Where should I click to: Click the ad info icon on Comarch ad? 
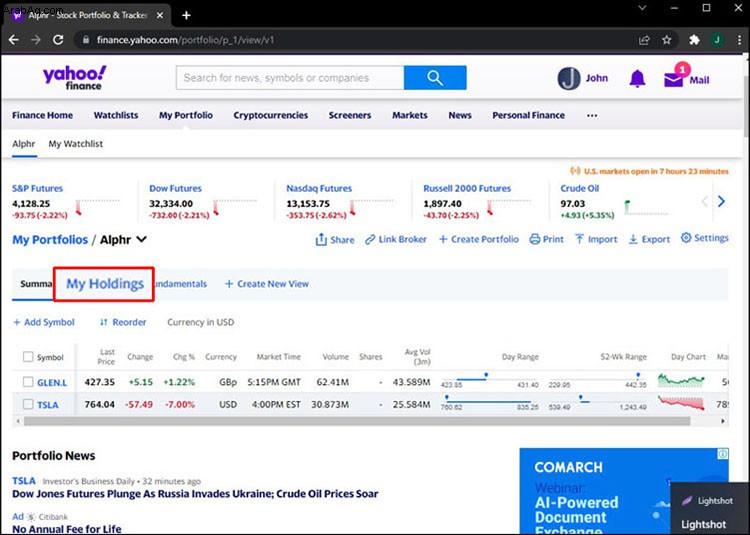(723, 453)
